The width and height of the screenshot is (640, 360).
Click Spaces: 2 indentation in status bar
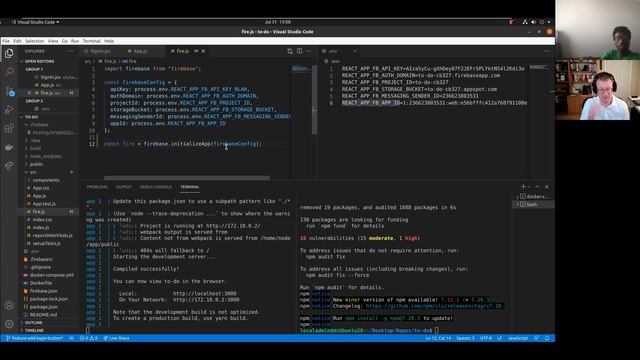coord(465,338)
